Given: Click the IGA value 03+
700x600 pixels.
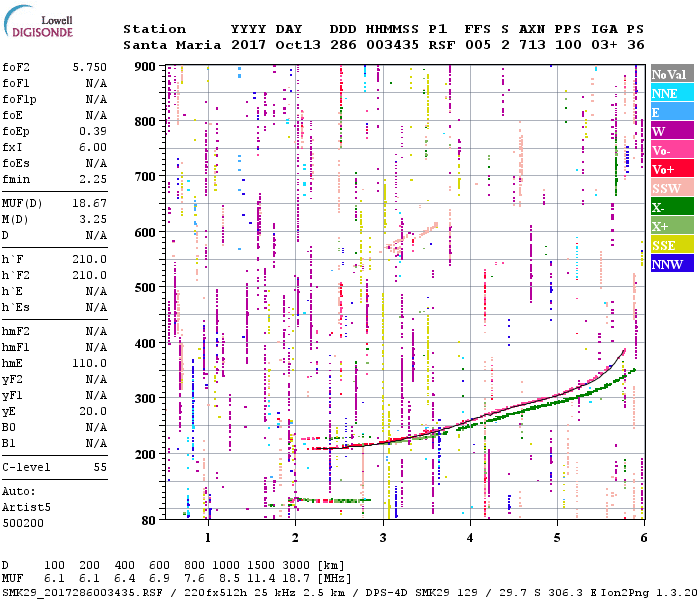Looking at the screenshot, I should 604,45.
